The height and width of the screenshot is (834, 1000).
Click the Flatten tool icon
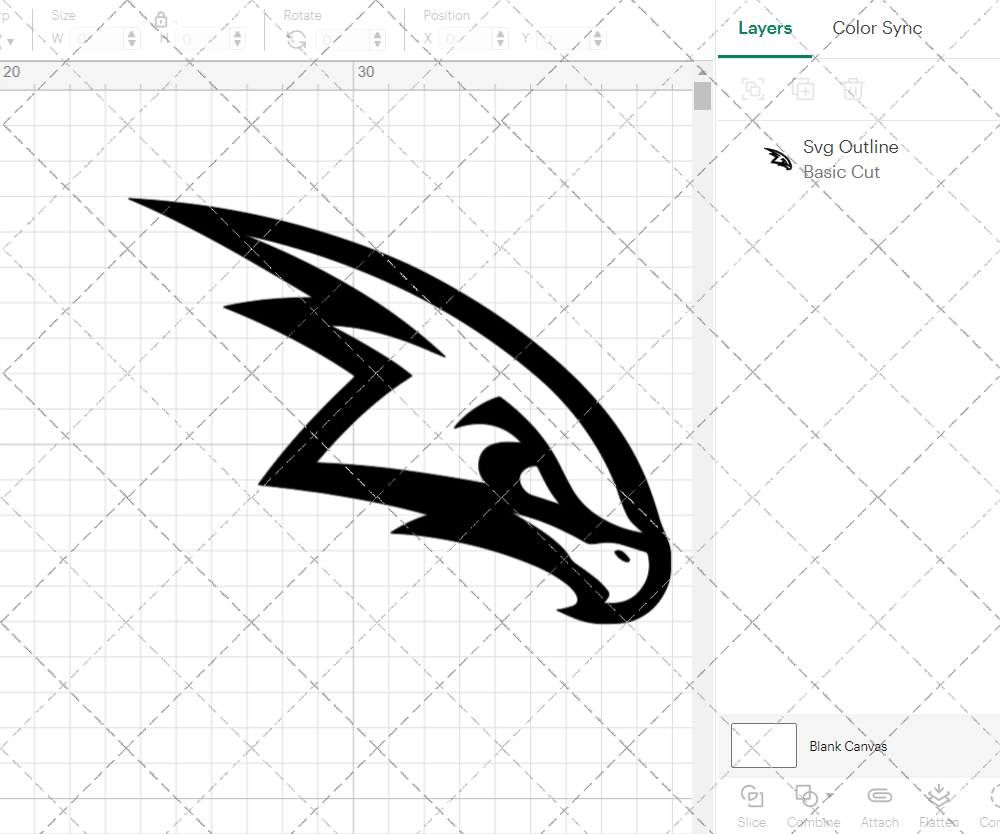[x=938, y=795]
